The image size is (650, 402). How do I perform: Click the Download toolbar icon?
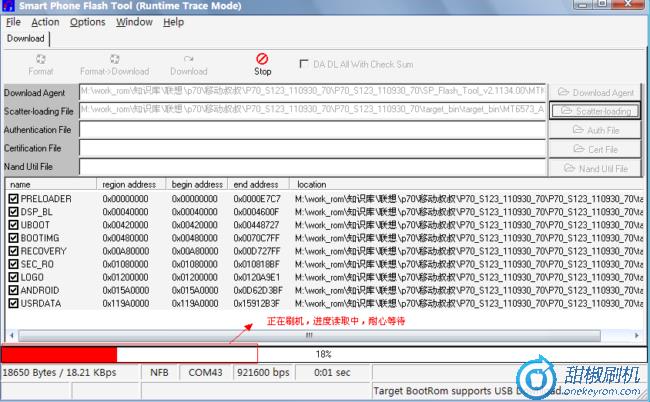(188, 60)
